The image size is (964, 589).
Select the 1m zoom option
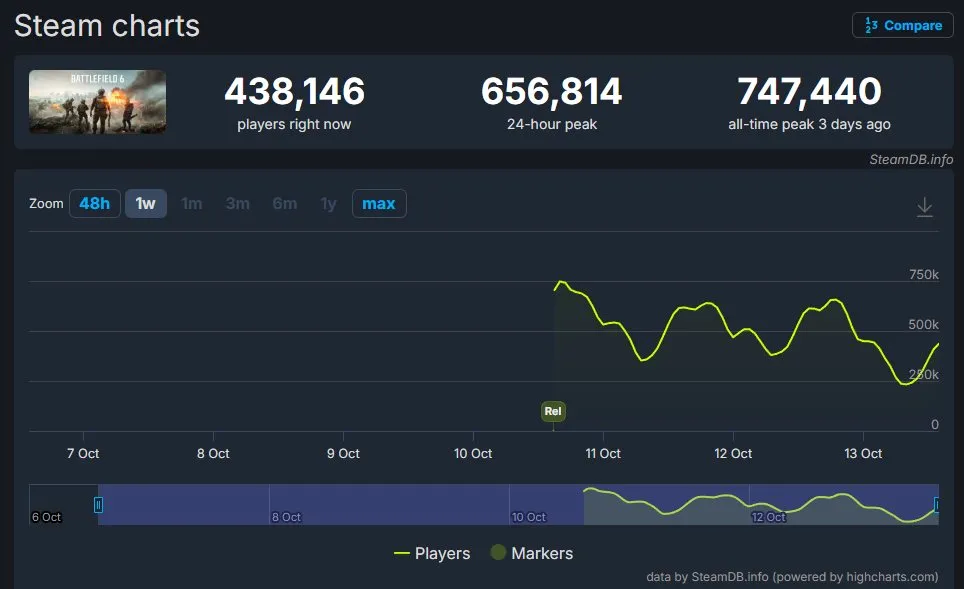(x=191, y=203)
